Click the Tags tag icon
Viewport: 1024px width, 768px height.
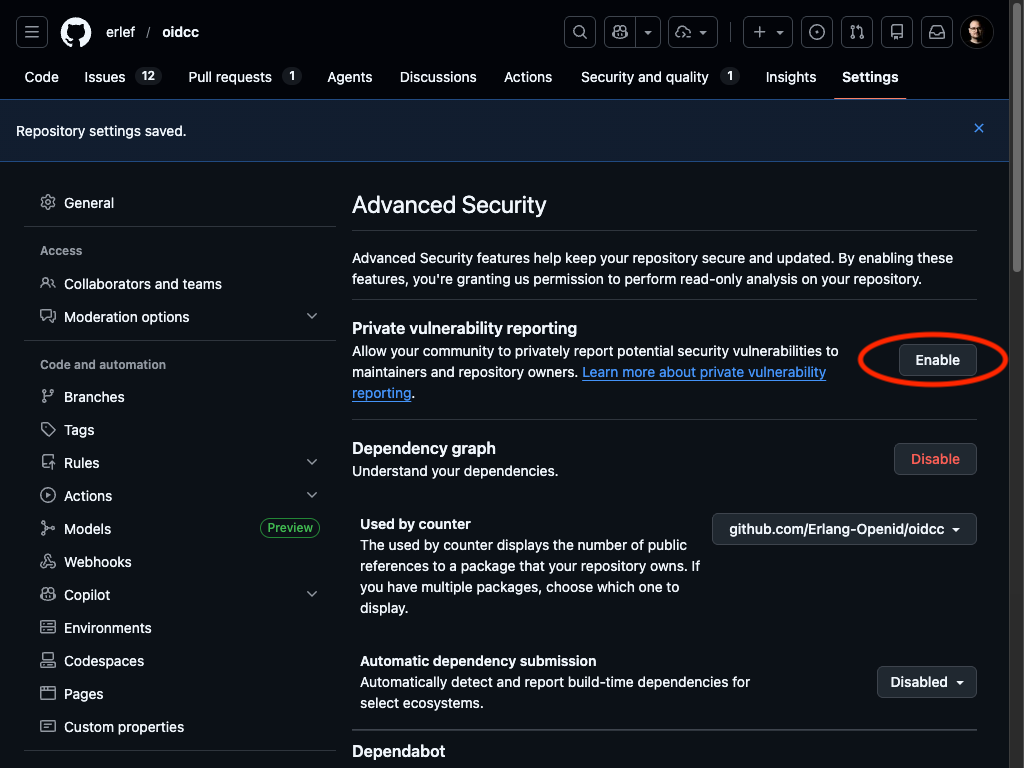[48, 430]
